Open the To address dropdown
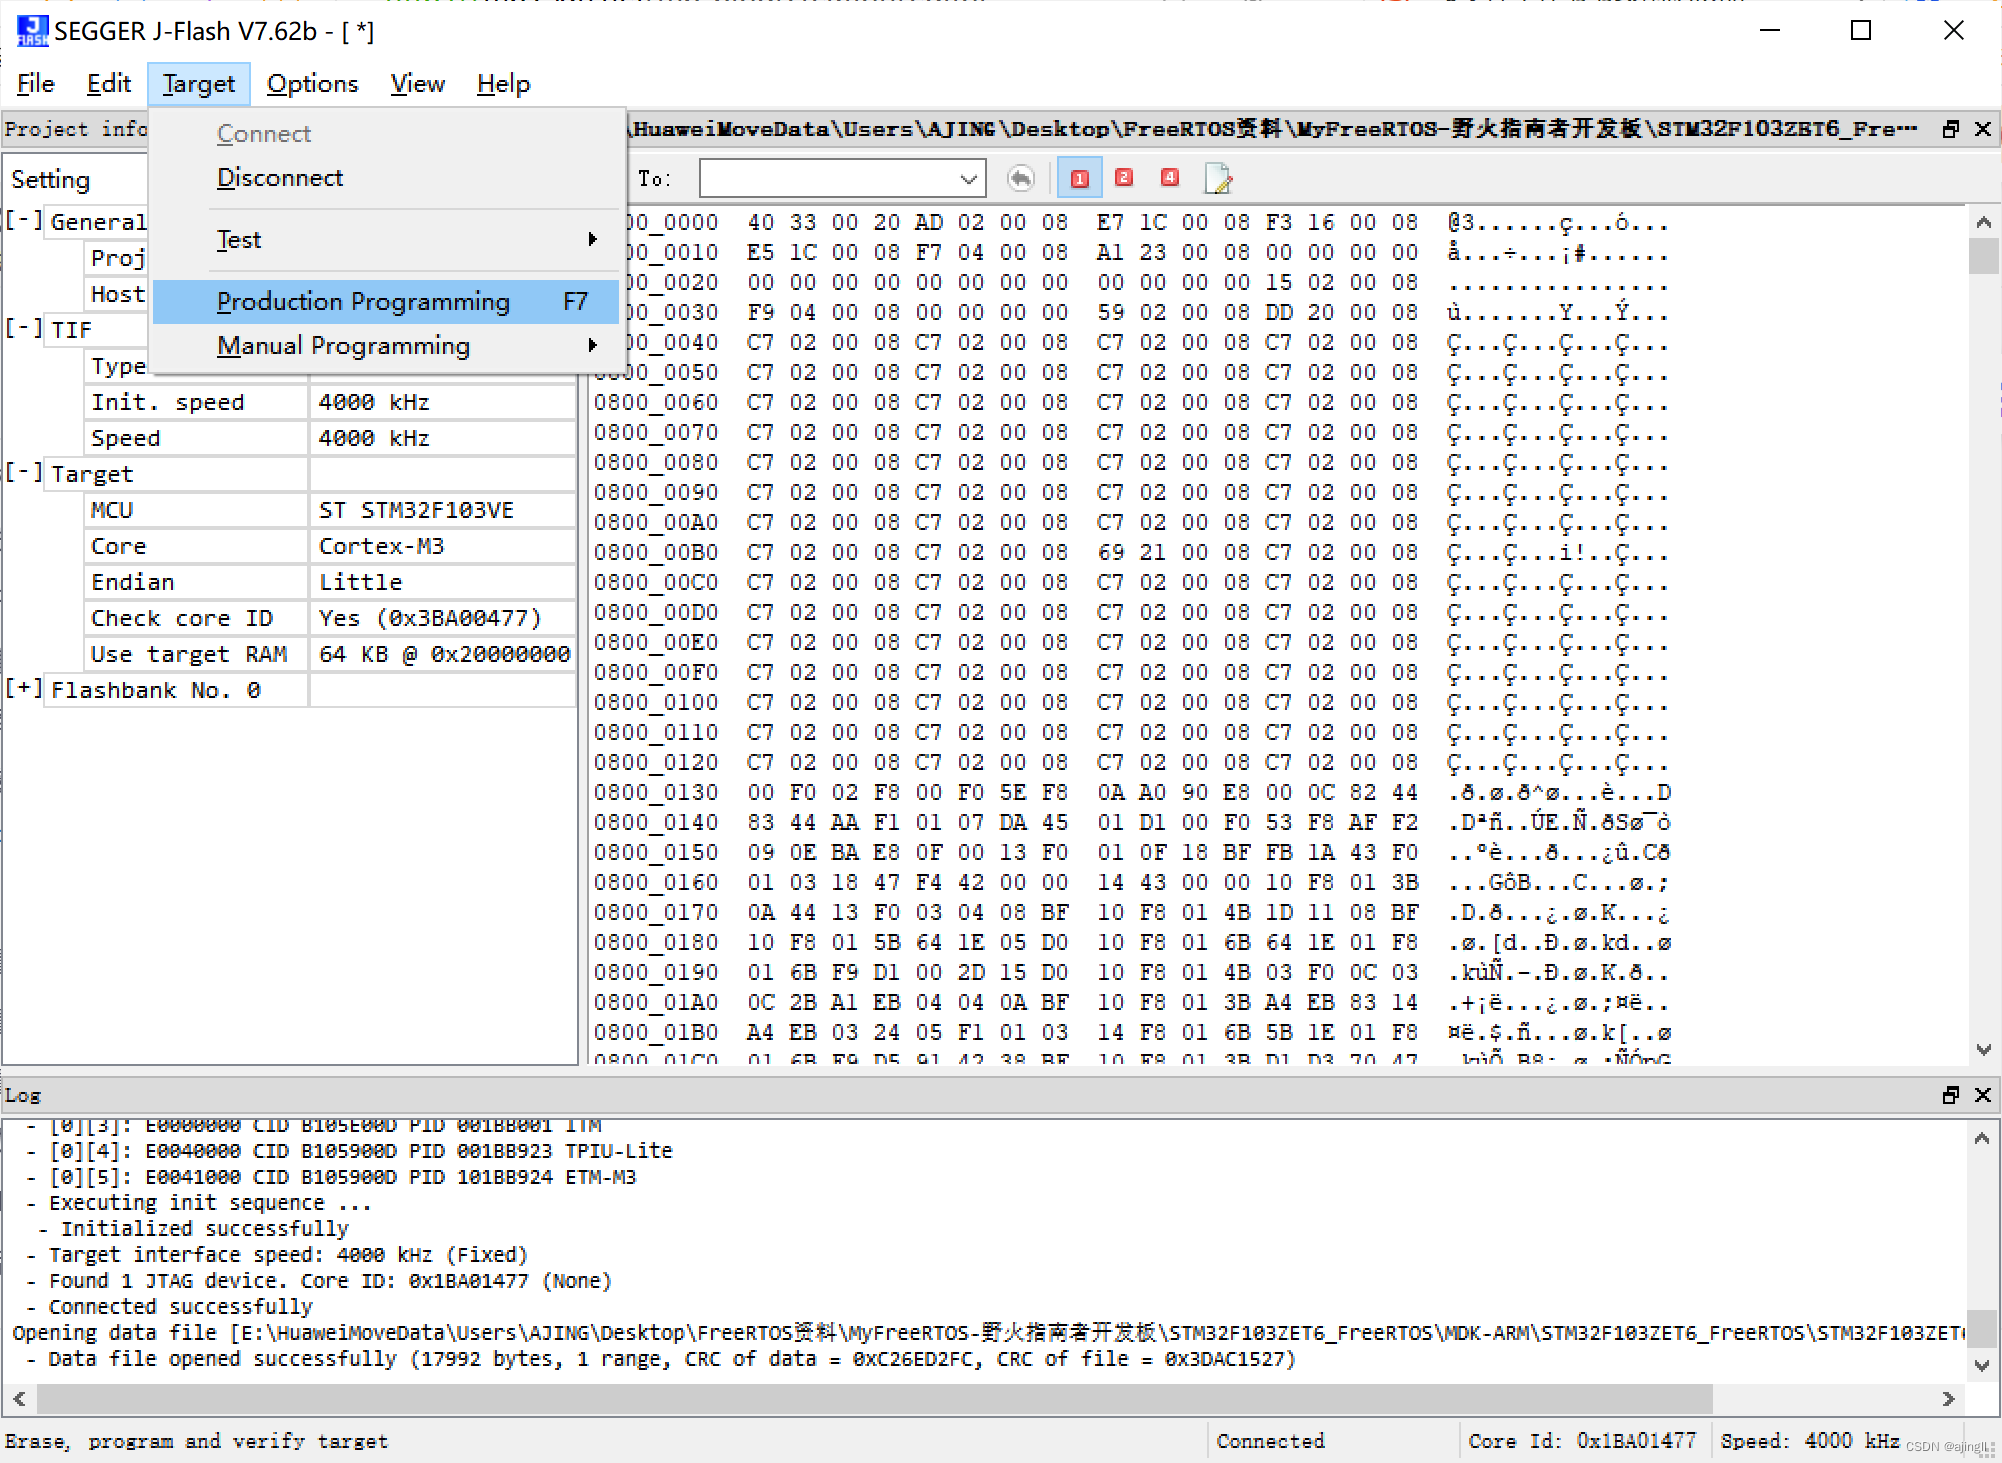 tap(966, 177)
